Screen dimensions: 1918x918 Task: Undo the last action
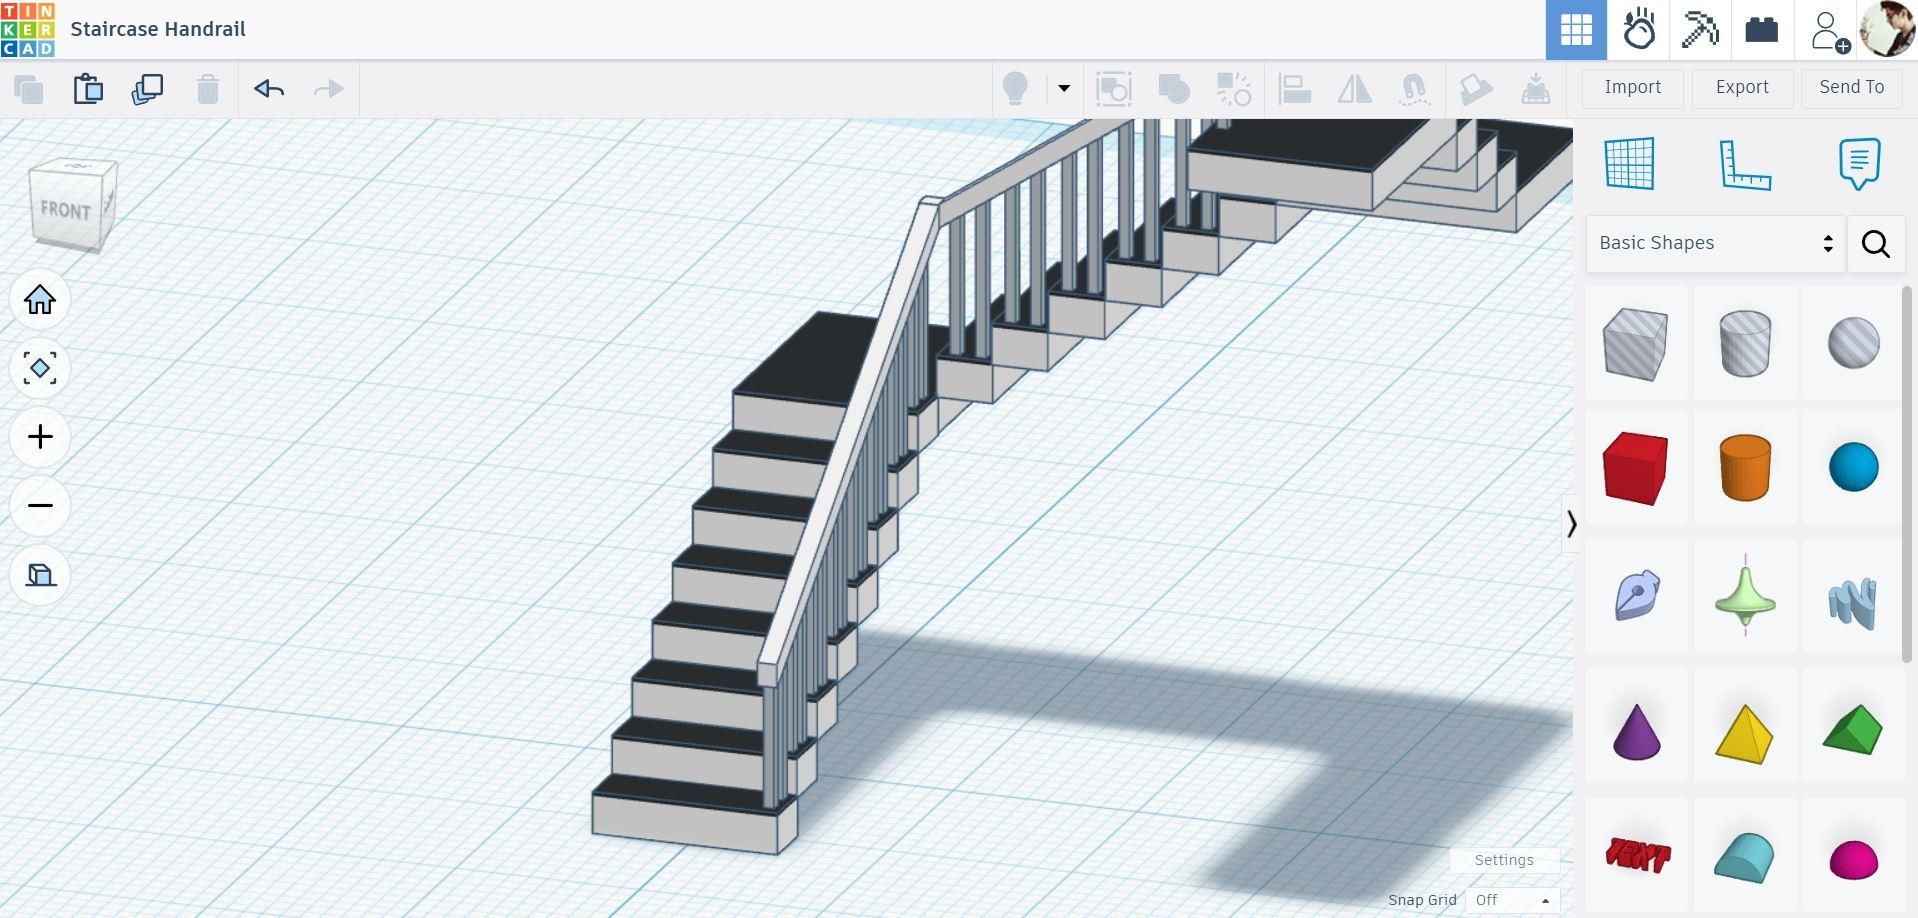pyautogui.click(x=269, y=89)
